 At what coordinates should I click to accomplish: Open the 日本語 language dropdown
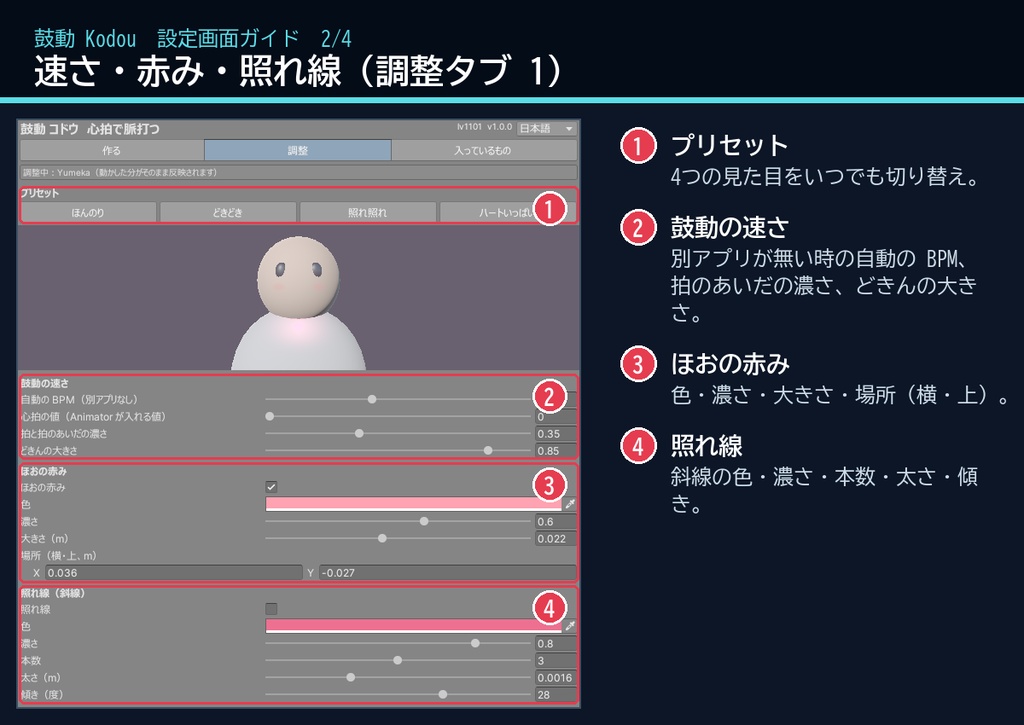pos(547,129)
